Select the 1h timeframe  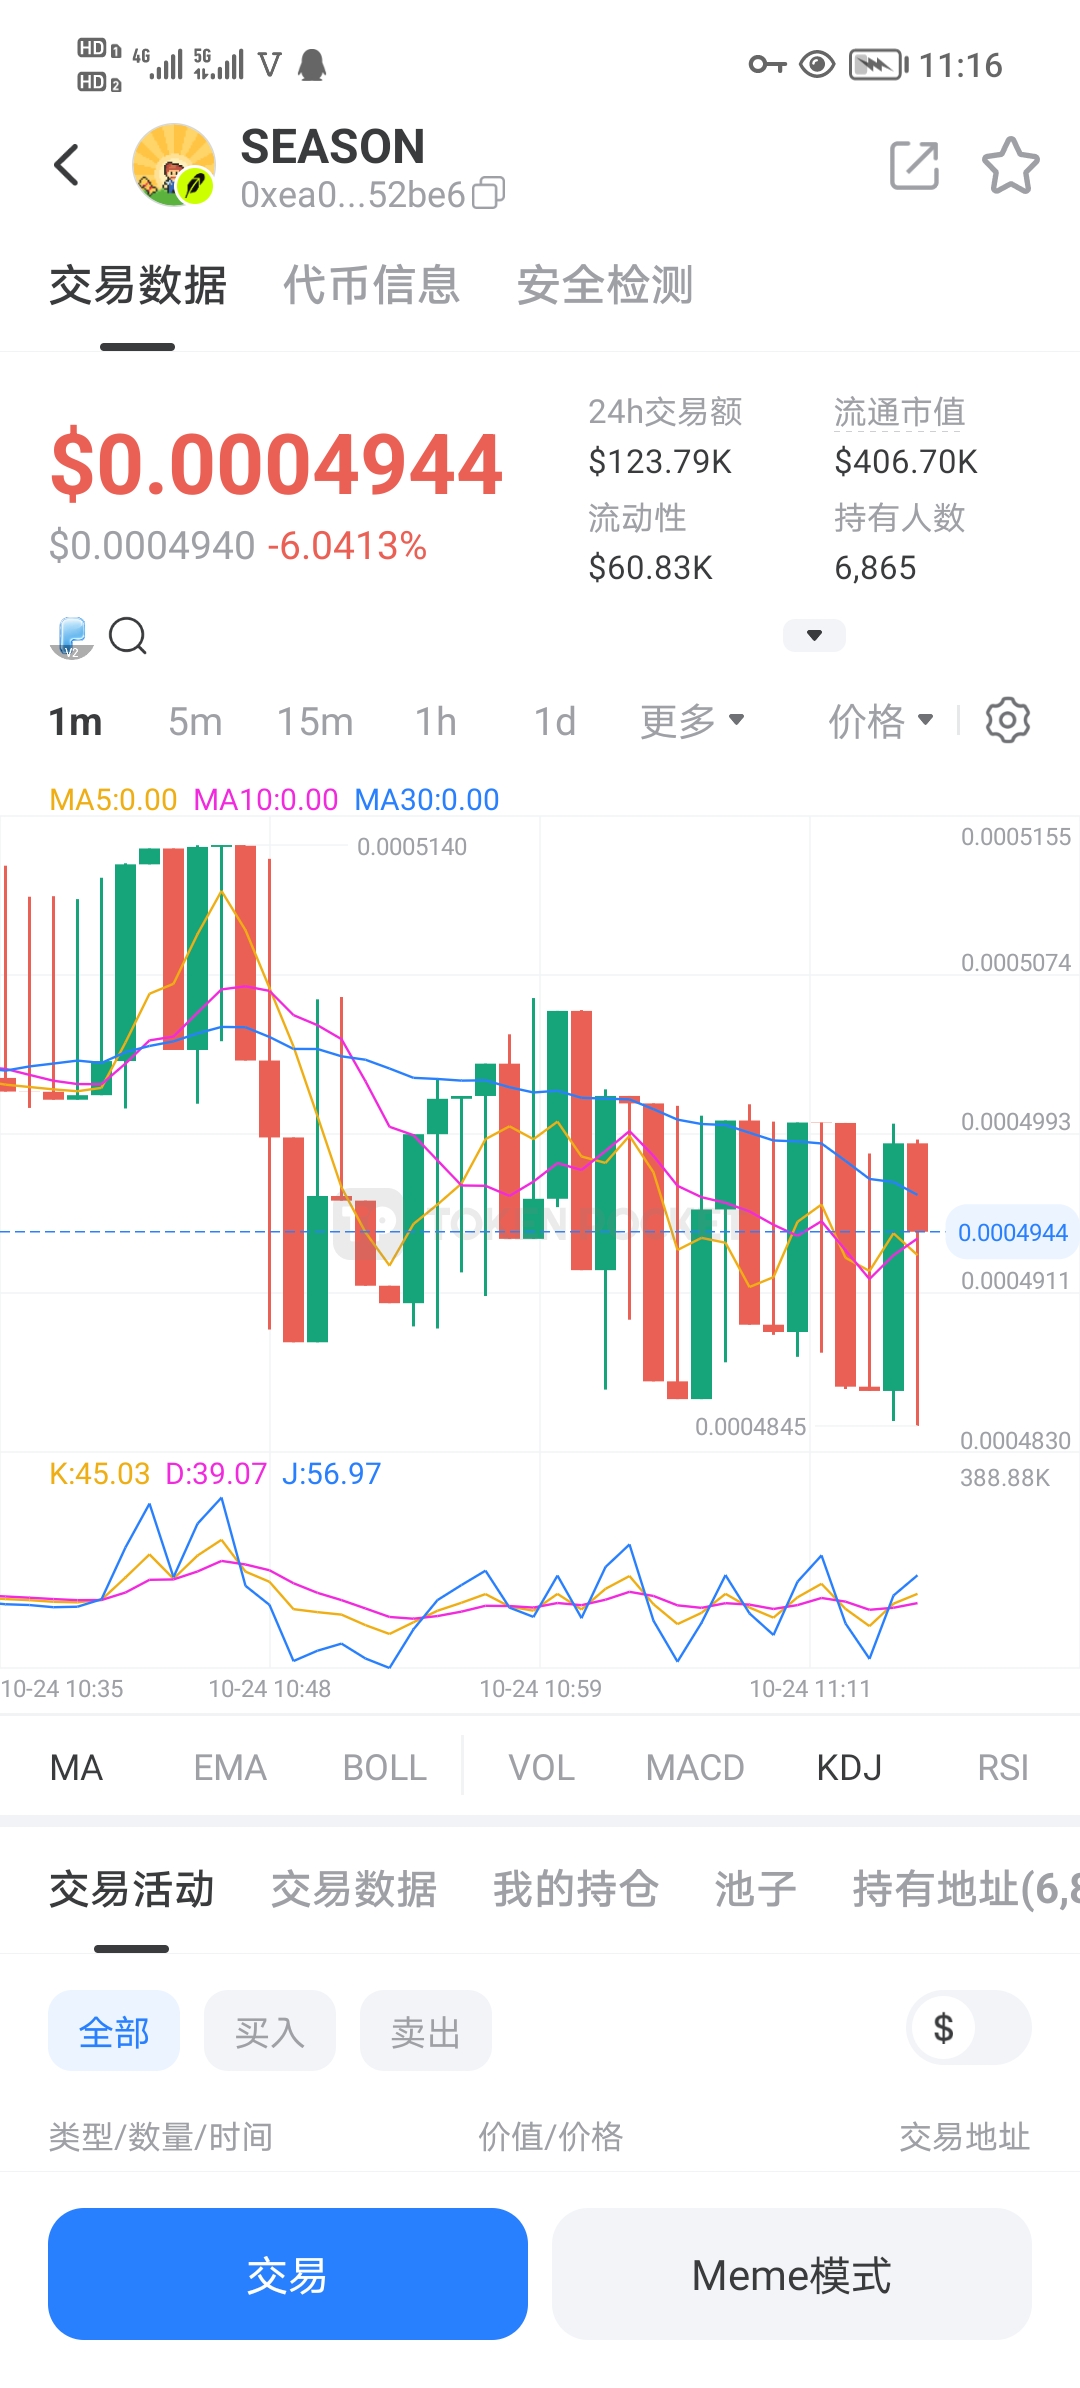pos(436,721)
